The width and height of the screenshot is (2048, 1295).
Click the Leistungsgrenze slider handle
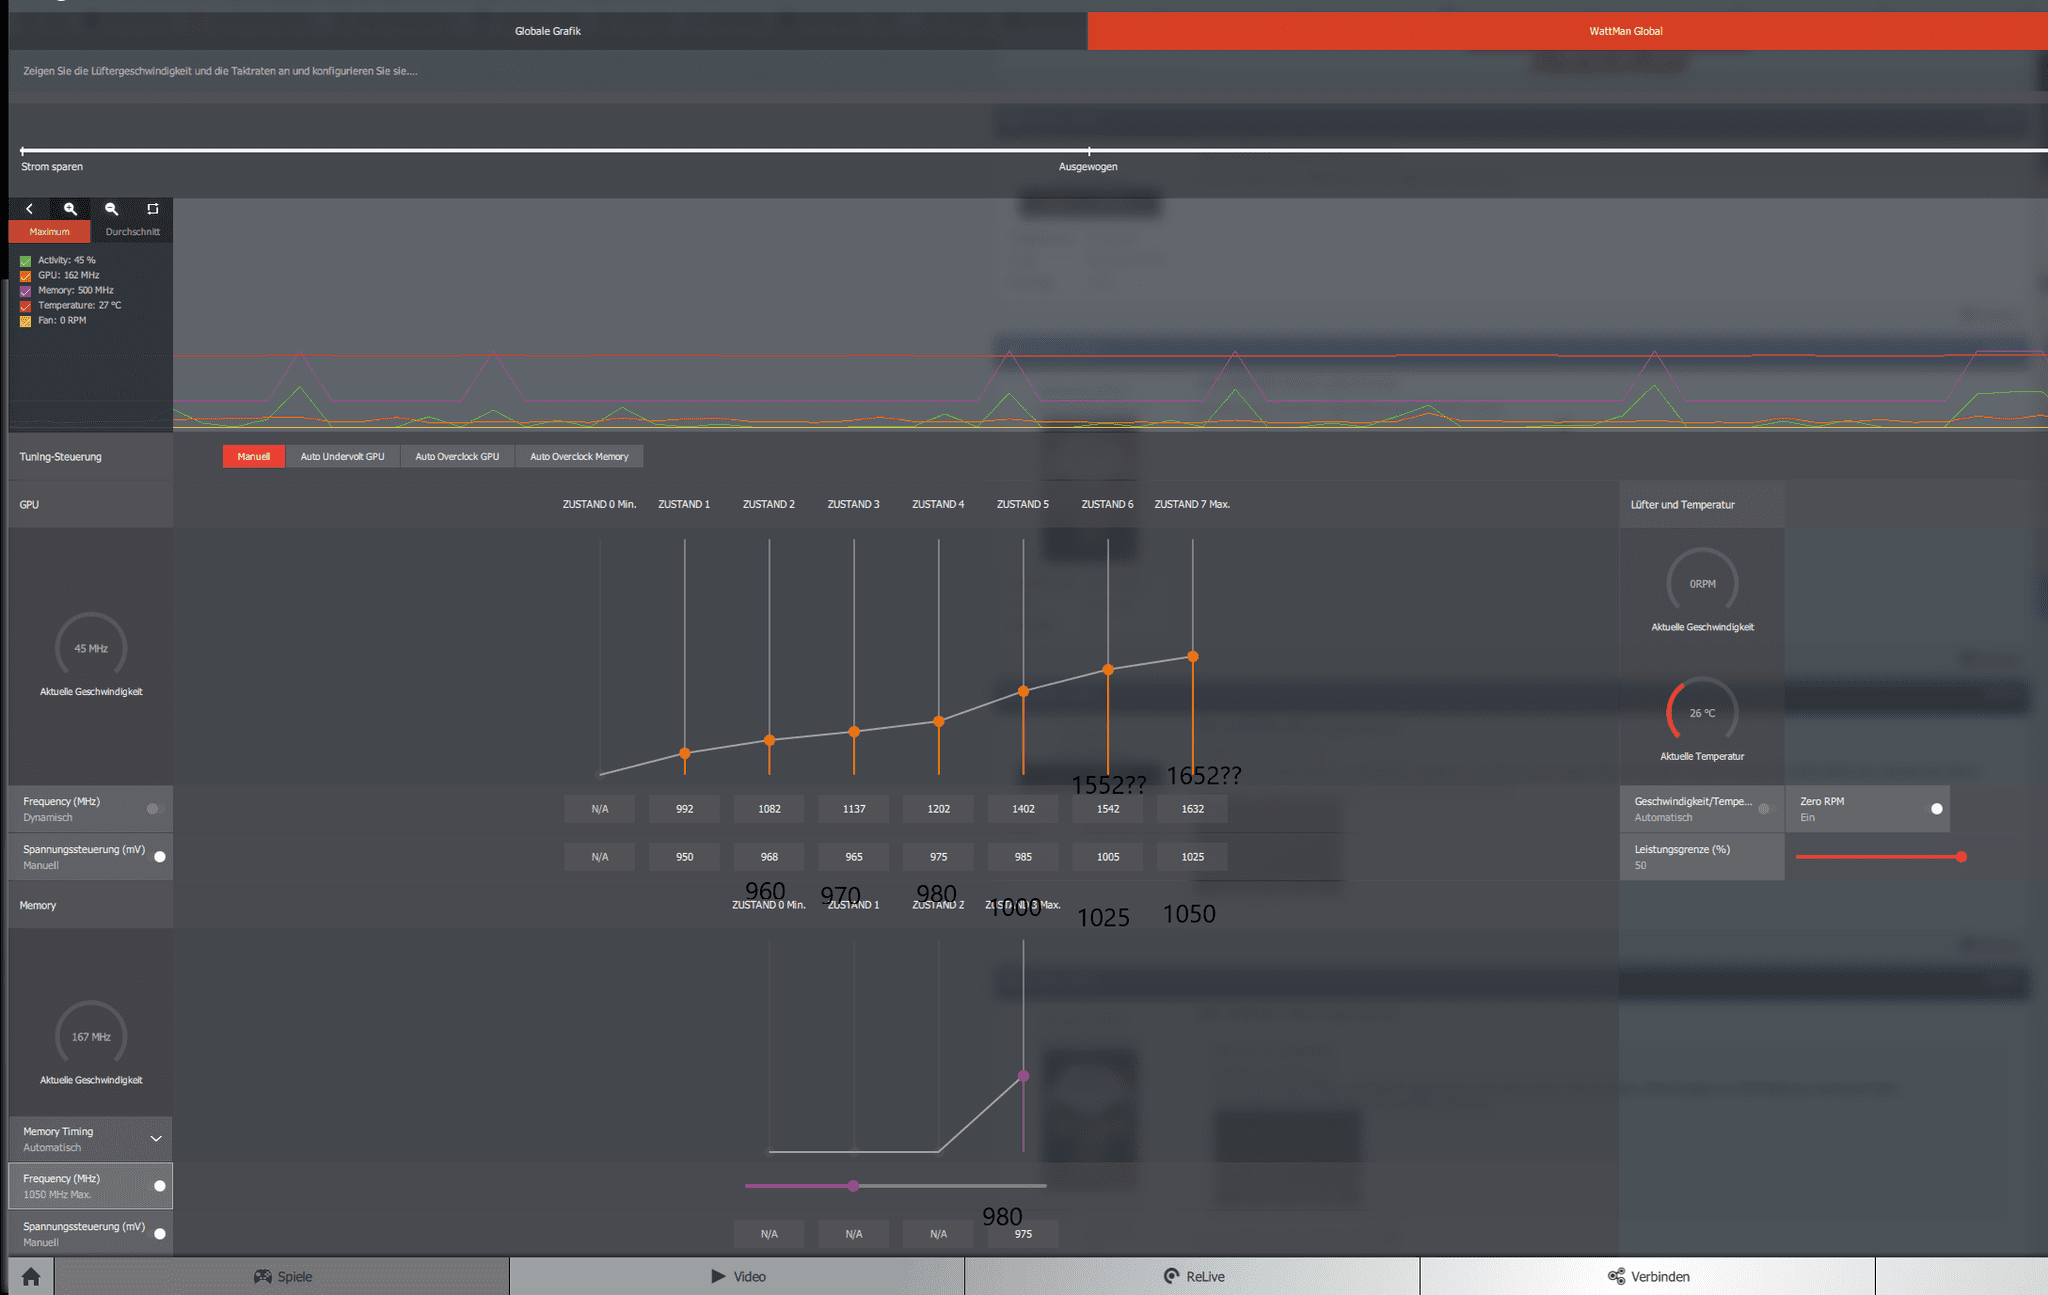pos(1961,857)
